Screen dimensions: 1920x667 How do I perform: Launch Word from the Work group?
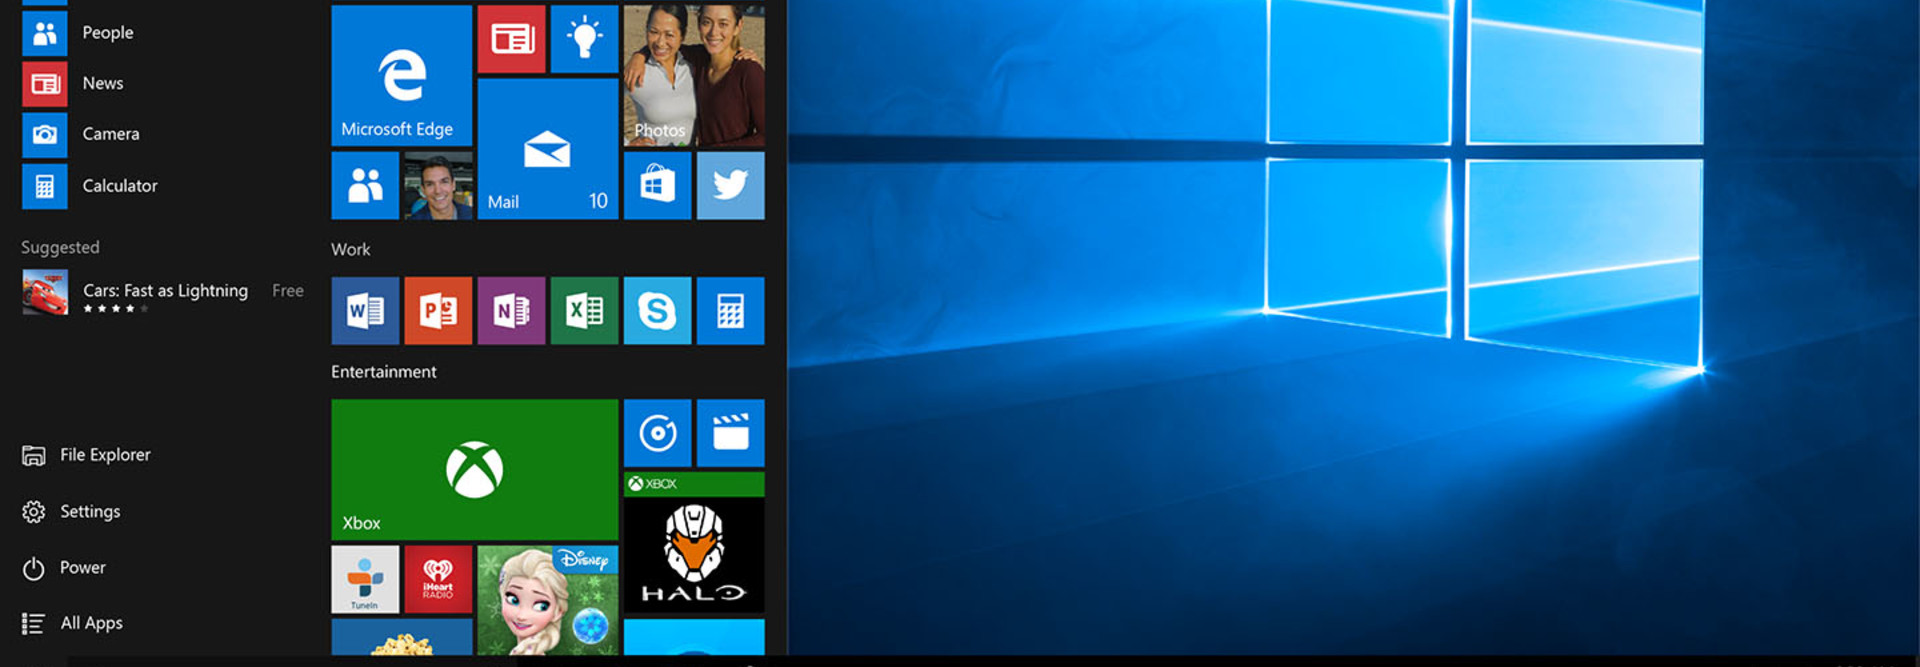(x=365, y=311)
